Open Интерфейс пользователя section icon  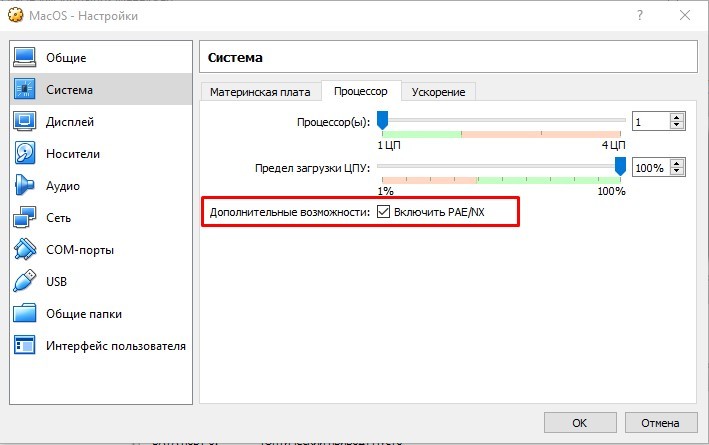25,346
